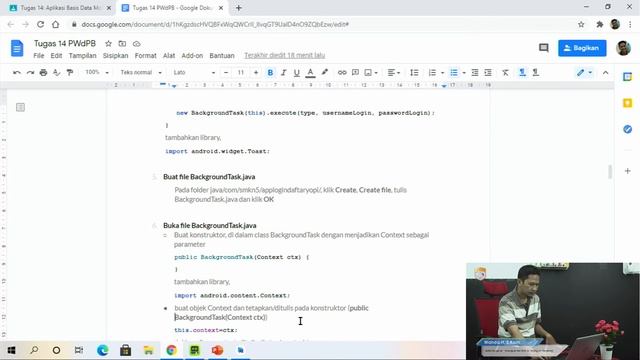Open the last edit history link

coord(284,56)
